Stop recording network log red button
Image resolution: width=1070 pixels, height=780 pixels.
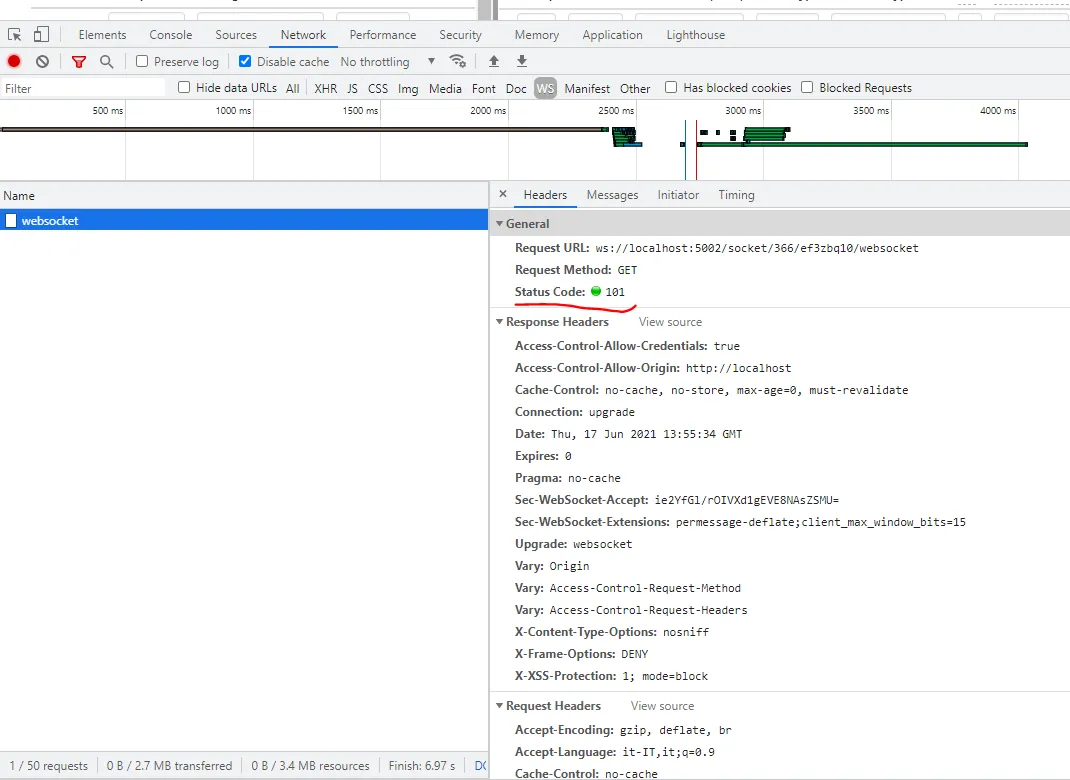click(x=14, y=61)
